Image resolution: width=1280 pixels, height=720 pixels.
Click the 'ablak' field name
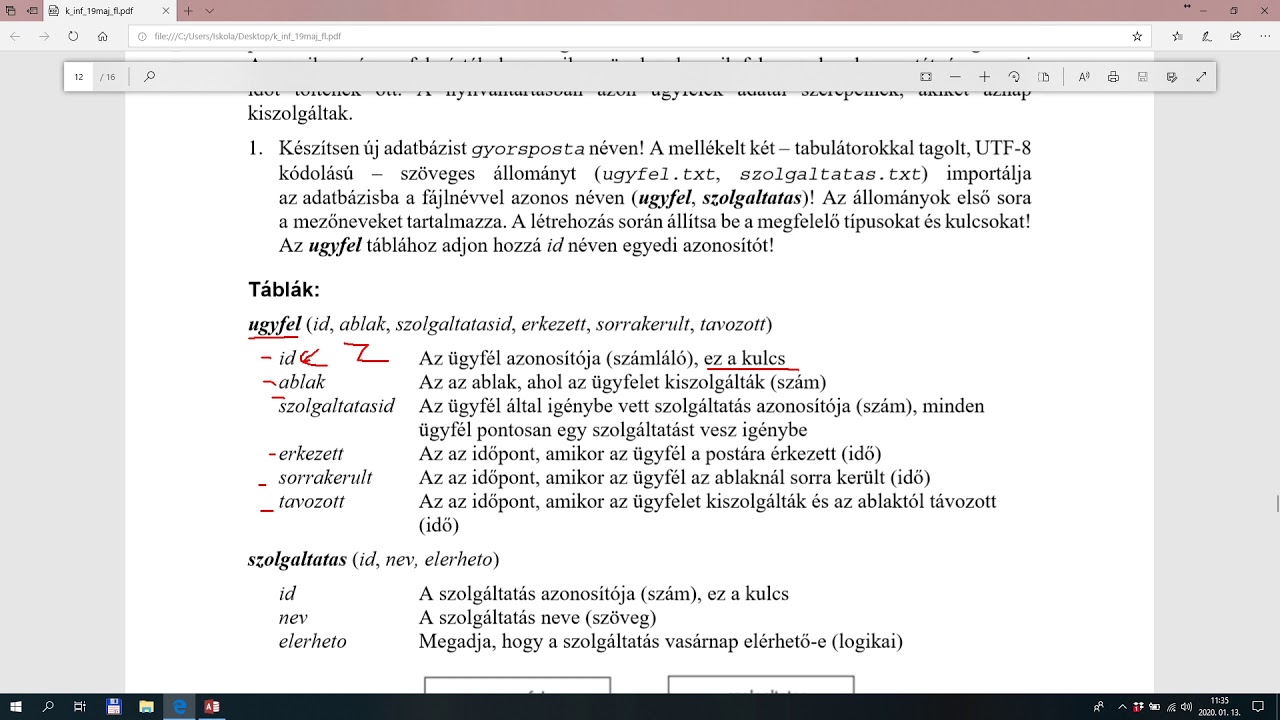[x=302, y=382]
